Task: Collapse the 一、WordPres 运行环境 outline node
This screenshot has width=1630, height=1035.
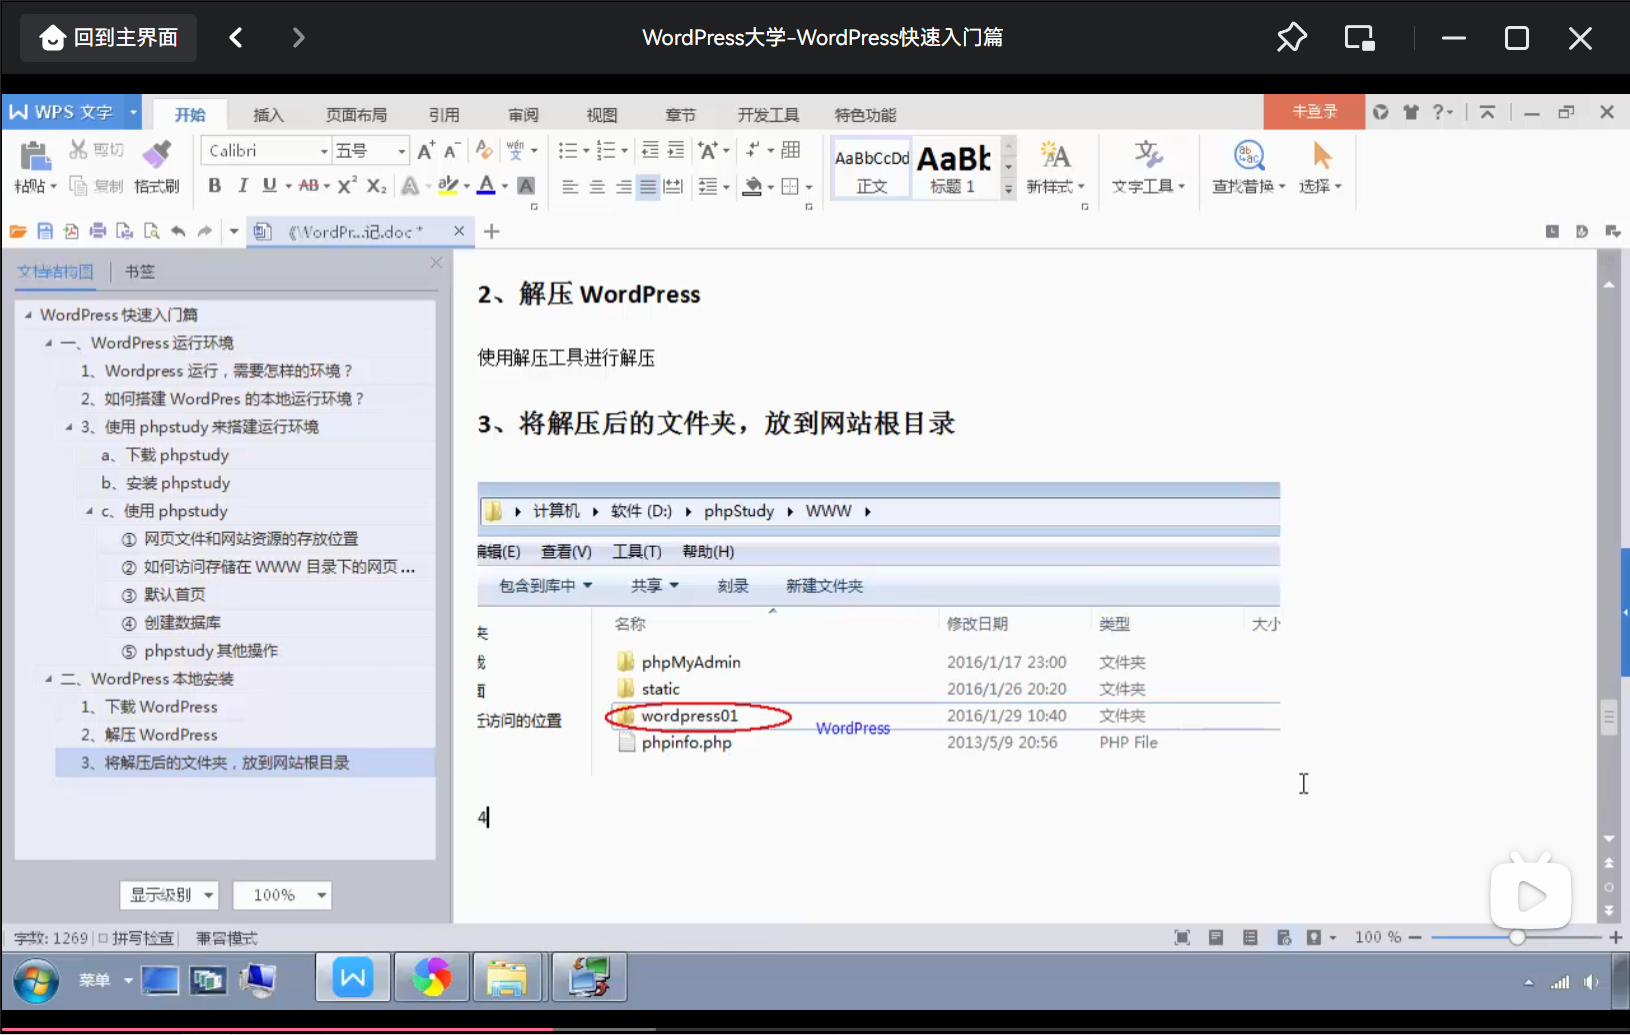Action: pyautogui.click(x=48, y=343)
